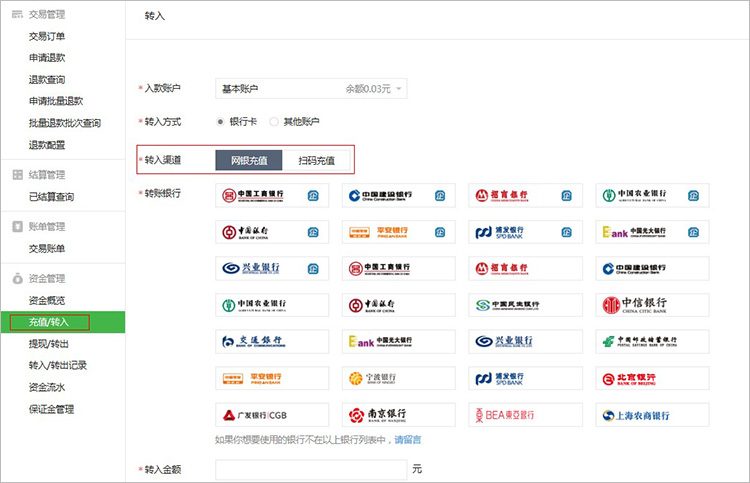Choose 兴业银行 without the enterprise badge
Image resolution: width=750 pixels, height=483 pixels.
tap(526, 341)
